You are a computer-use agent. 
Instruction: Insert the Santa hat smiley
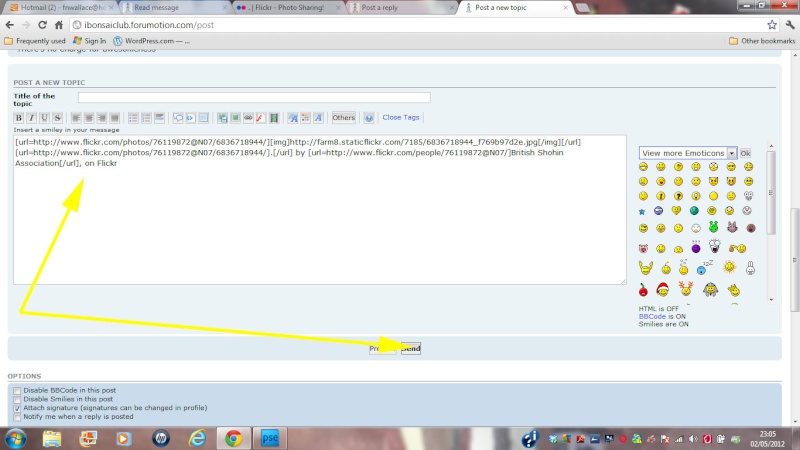pos(662,290)
